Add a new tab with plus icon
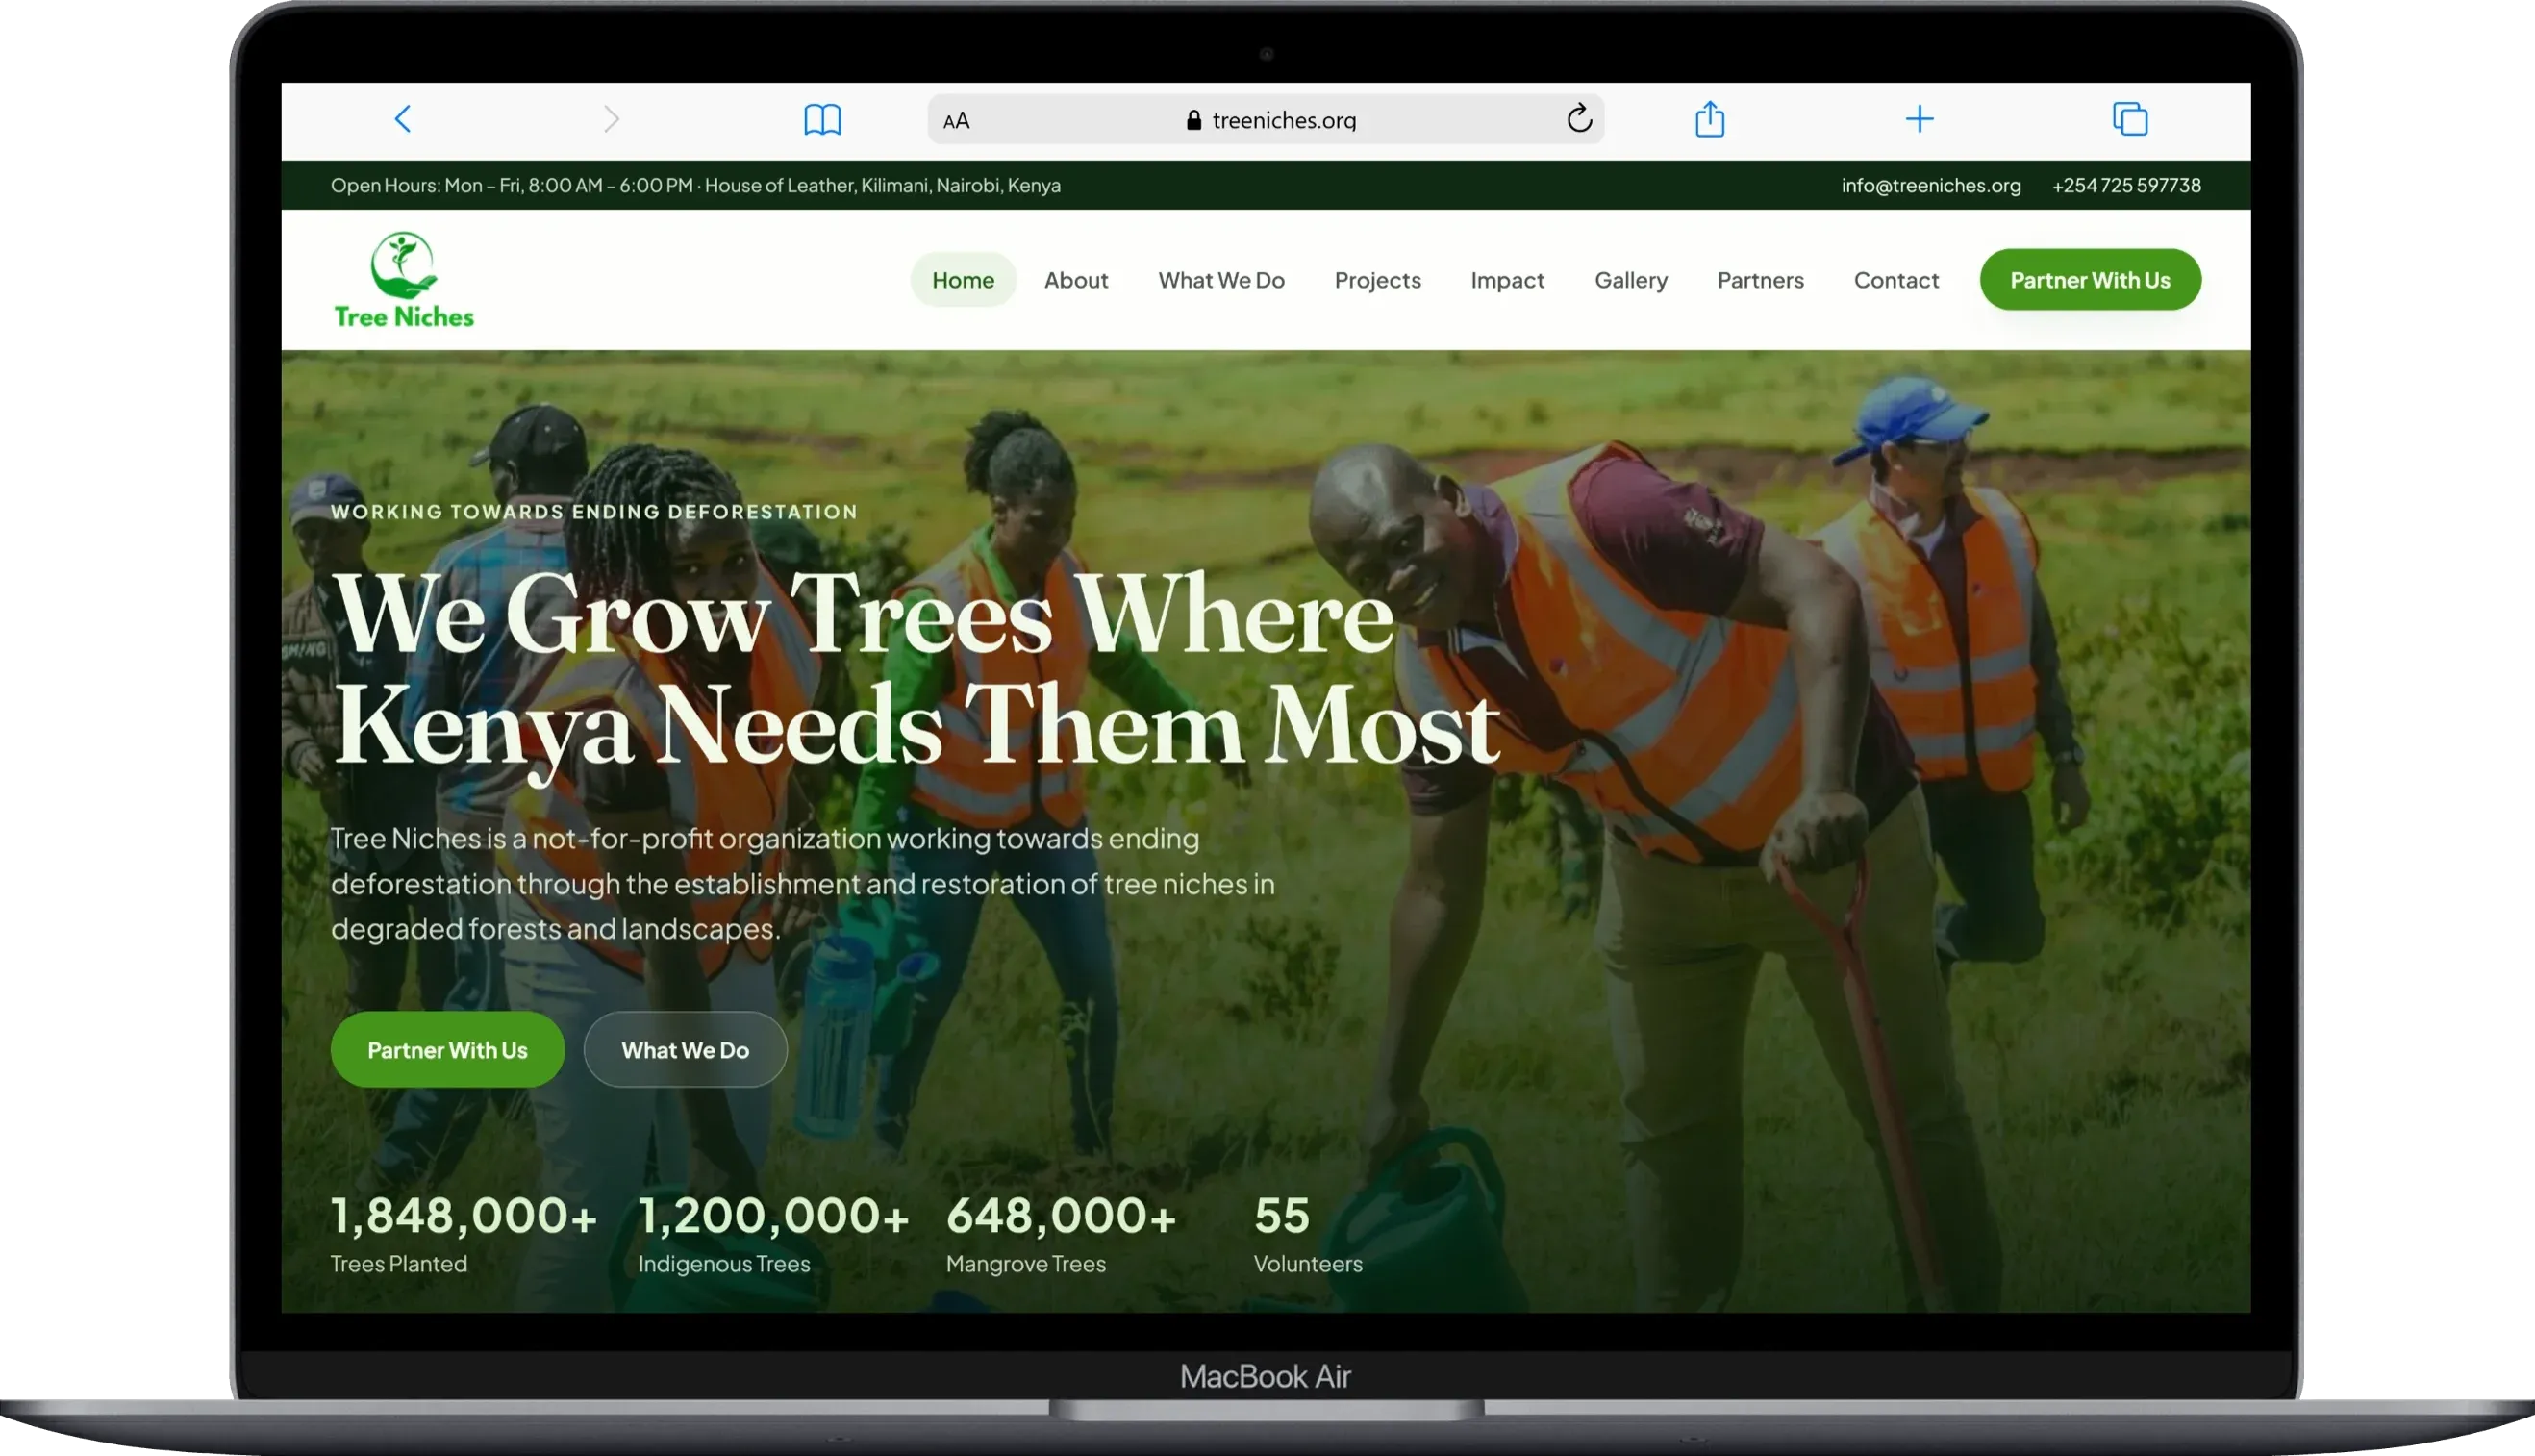This screenshot has width=2535, height=1456. pos(1919,119)
